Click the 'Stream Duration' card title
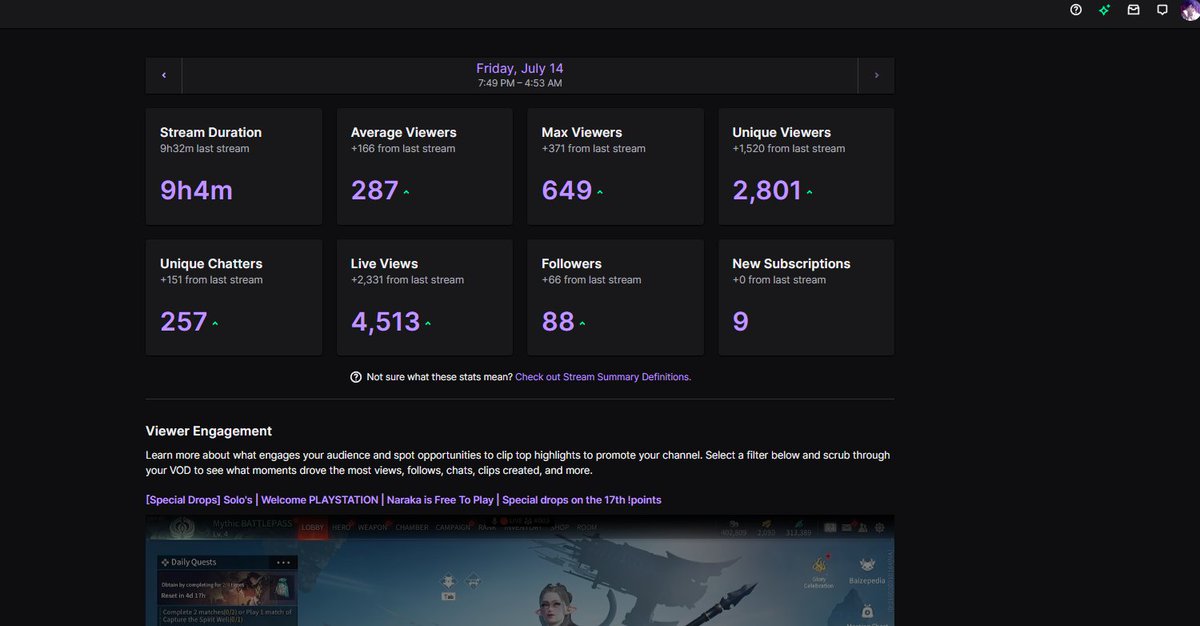Screen dimensions: 1200x626 coord(211,132)
